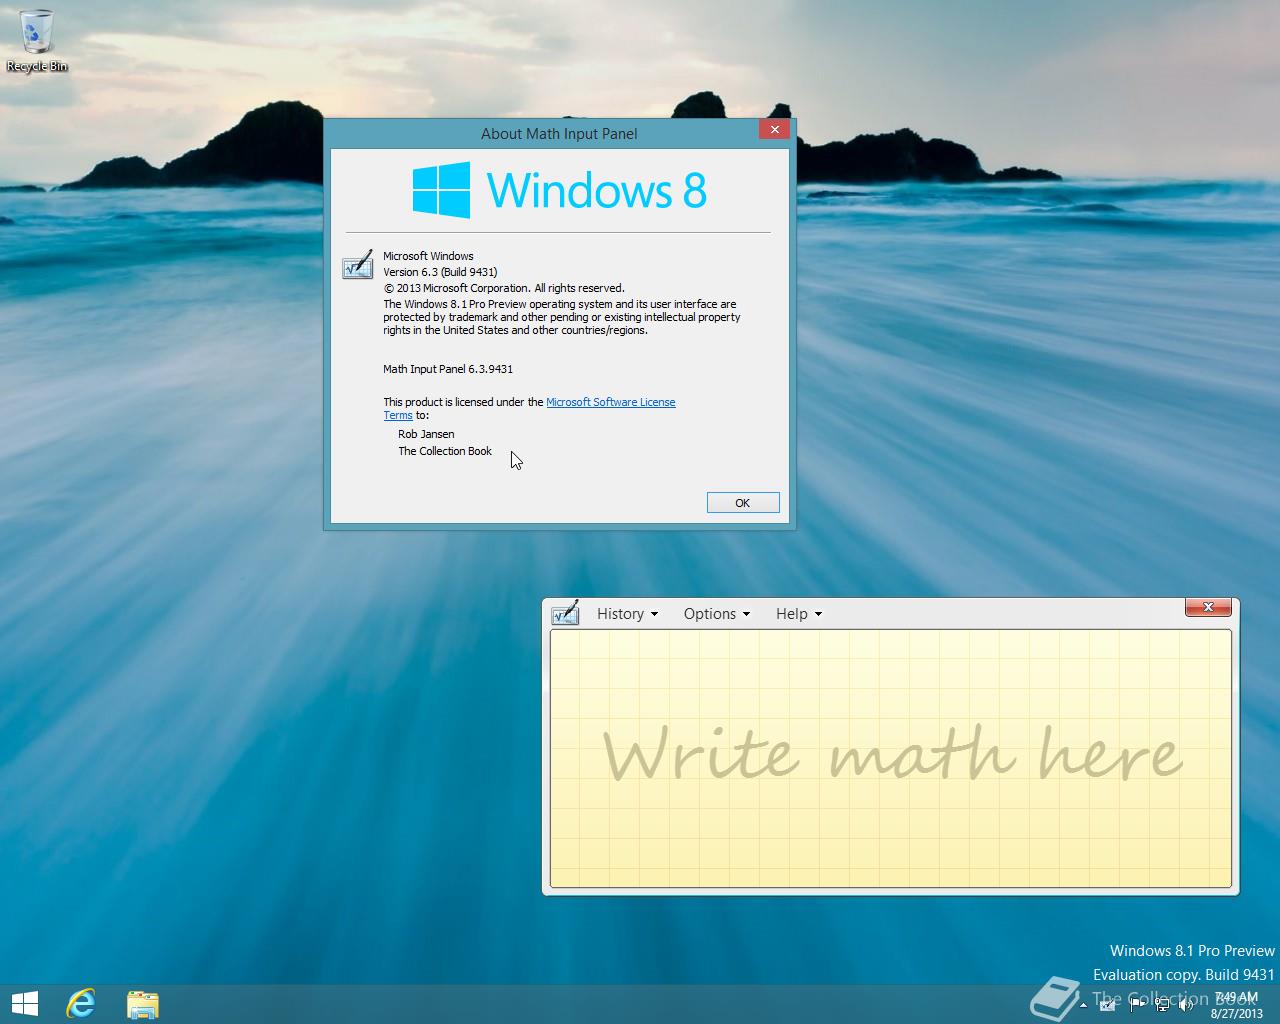The height and width of the screenshot is (1024, 1280).
Task: Open File Explorer from the taskbar
Action: (x=142, y=1003)
